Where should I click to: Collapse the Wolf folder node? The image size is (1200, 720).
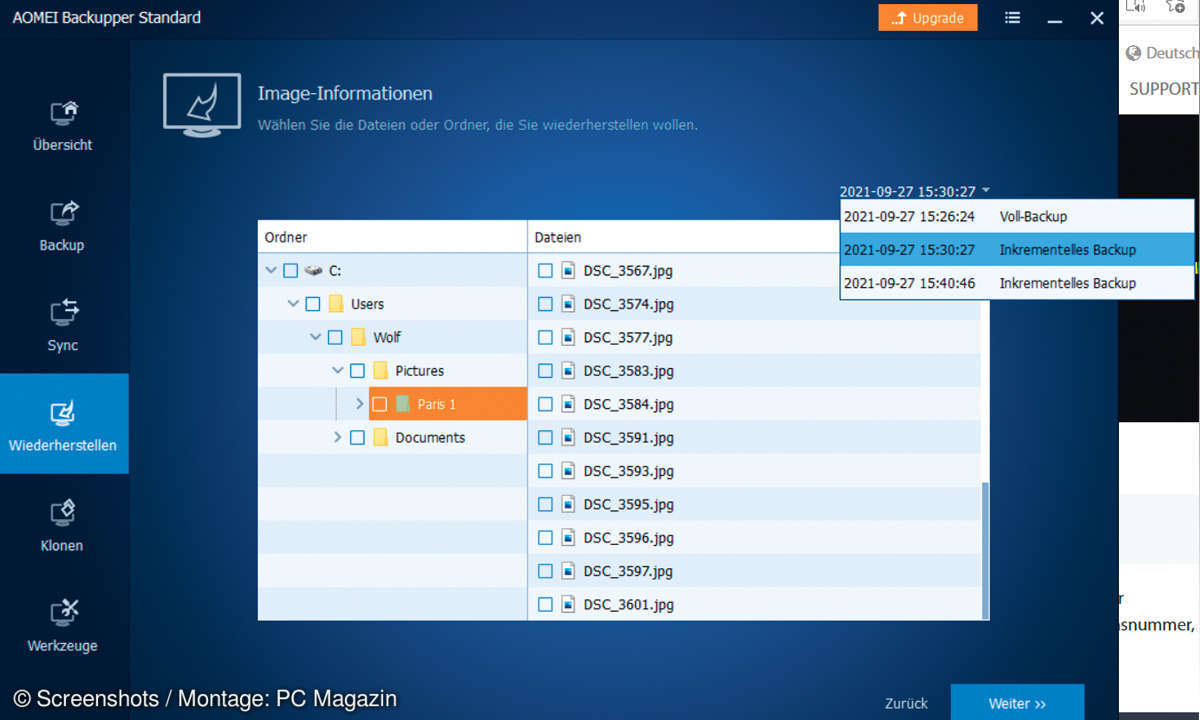tap(315, 337)
